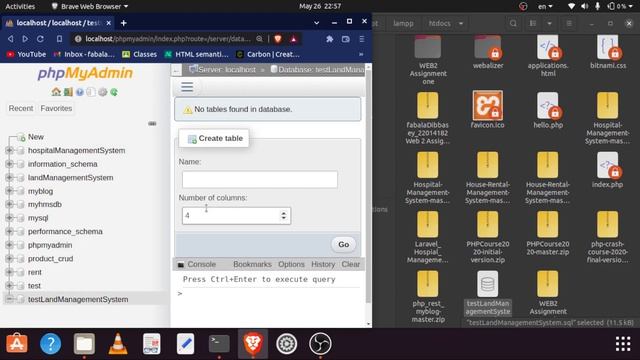Reload navigation panel green icon
Image resolution: width=640 pixels, height=360 pixels.
[114, 92]
